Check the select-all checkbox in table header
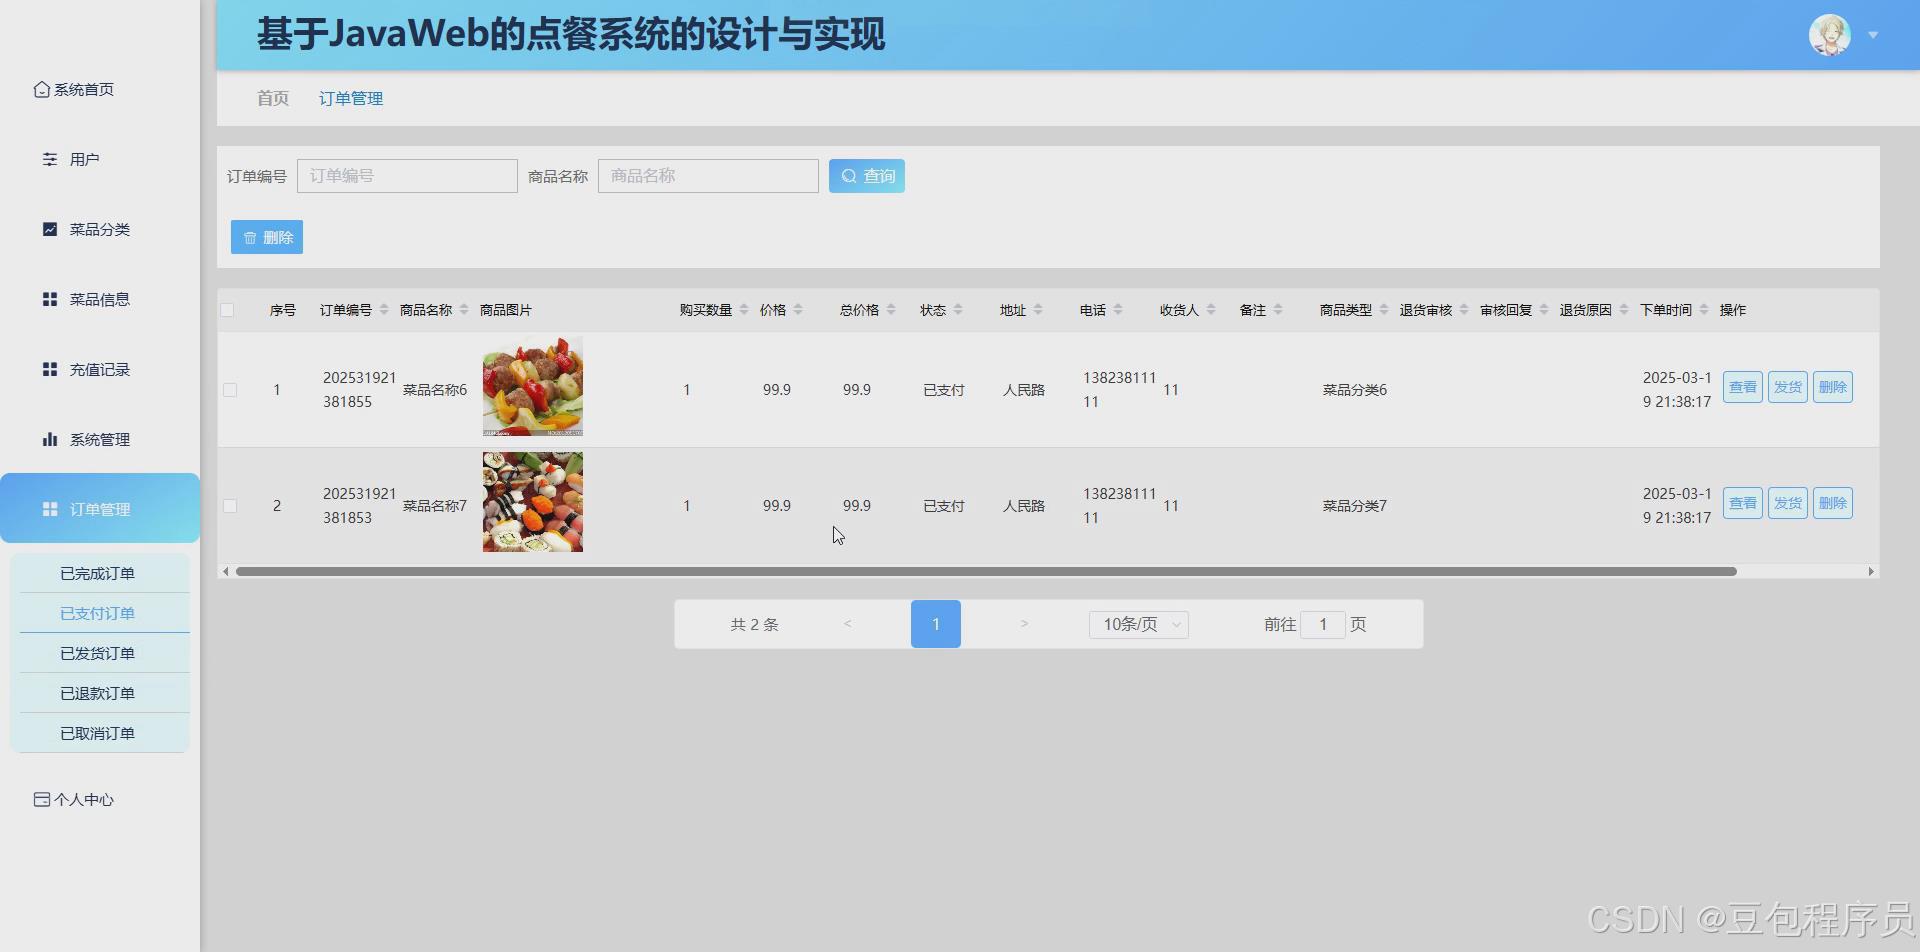 [228, 309]
